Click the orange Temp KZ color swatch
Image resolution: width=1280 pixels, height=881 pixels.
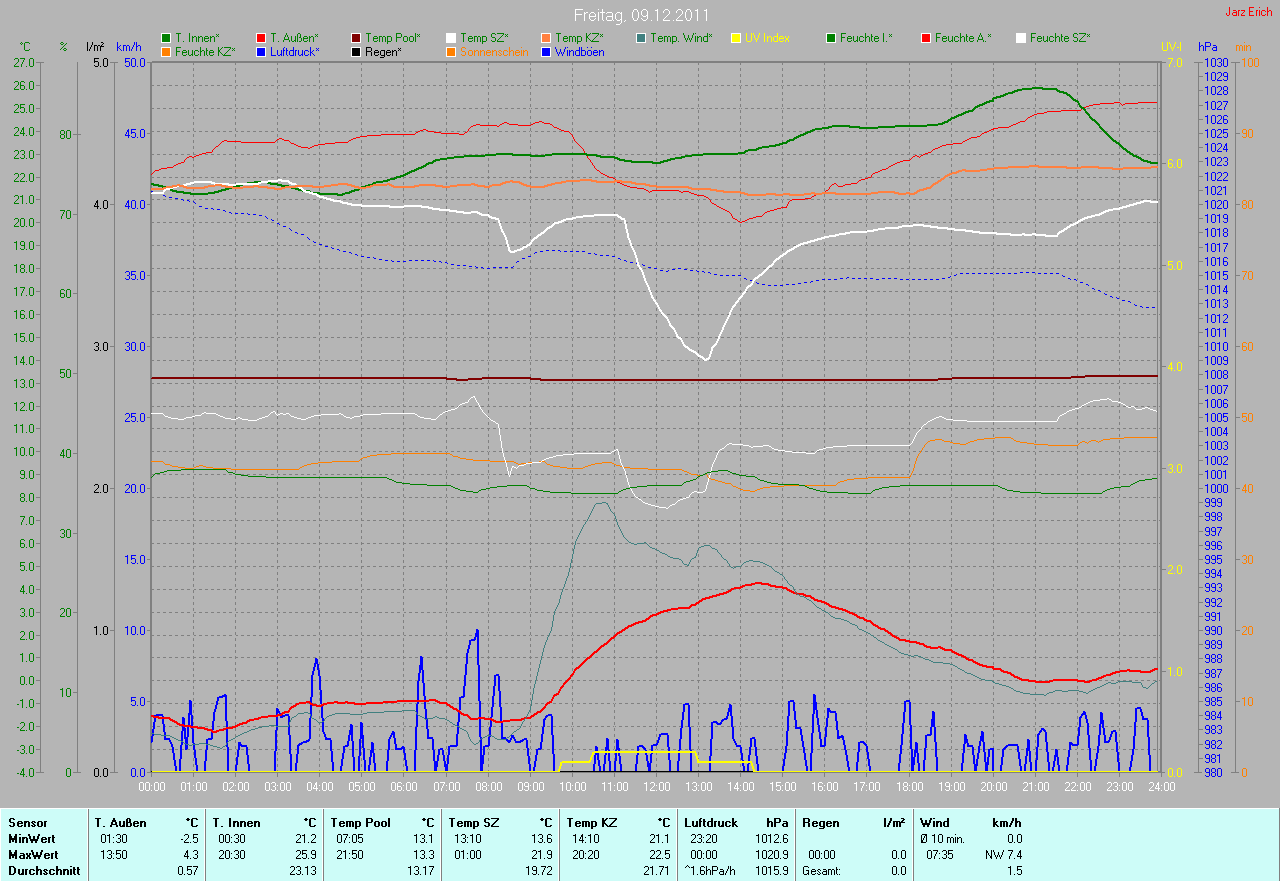[546, 38]
